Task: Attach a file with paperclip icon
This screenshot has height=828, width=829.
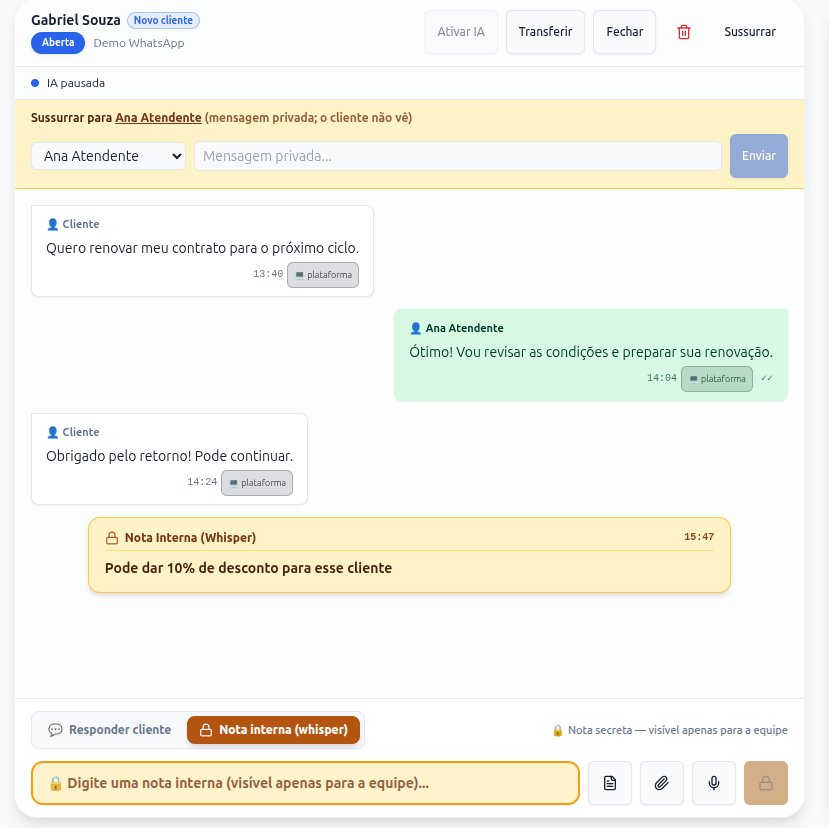Action: click(x=661, y=783)
